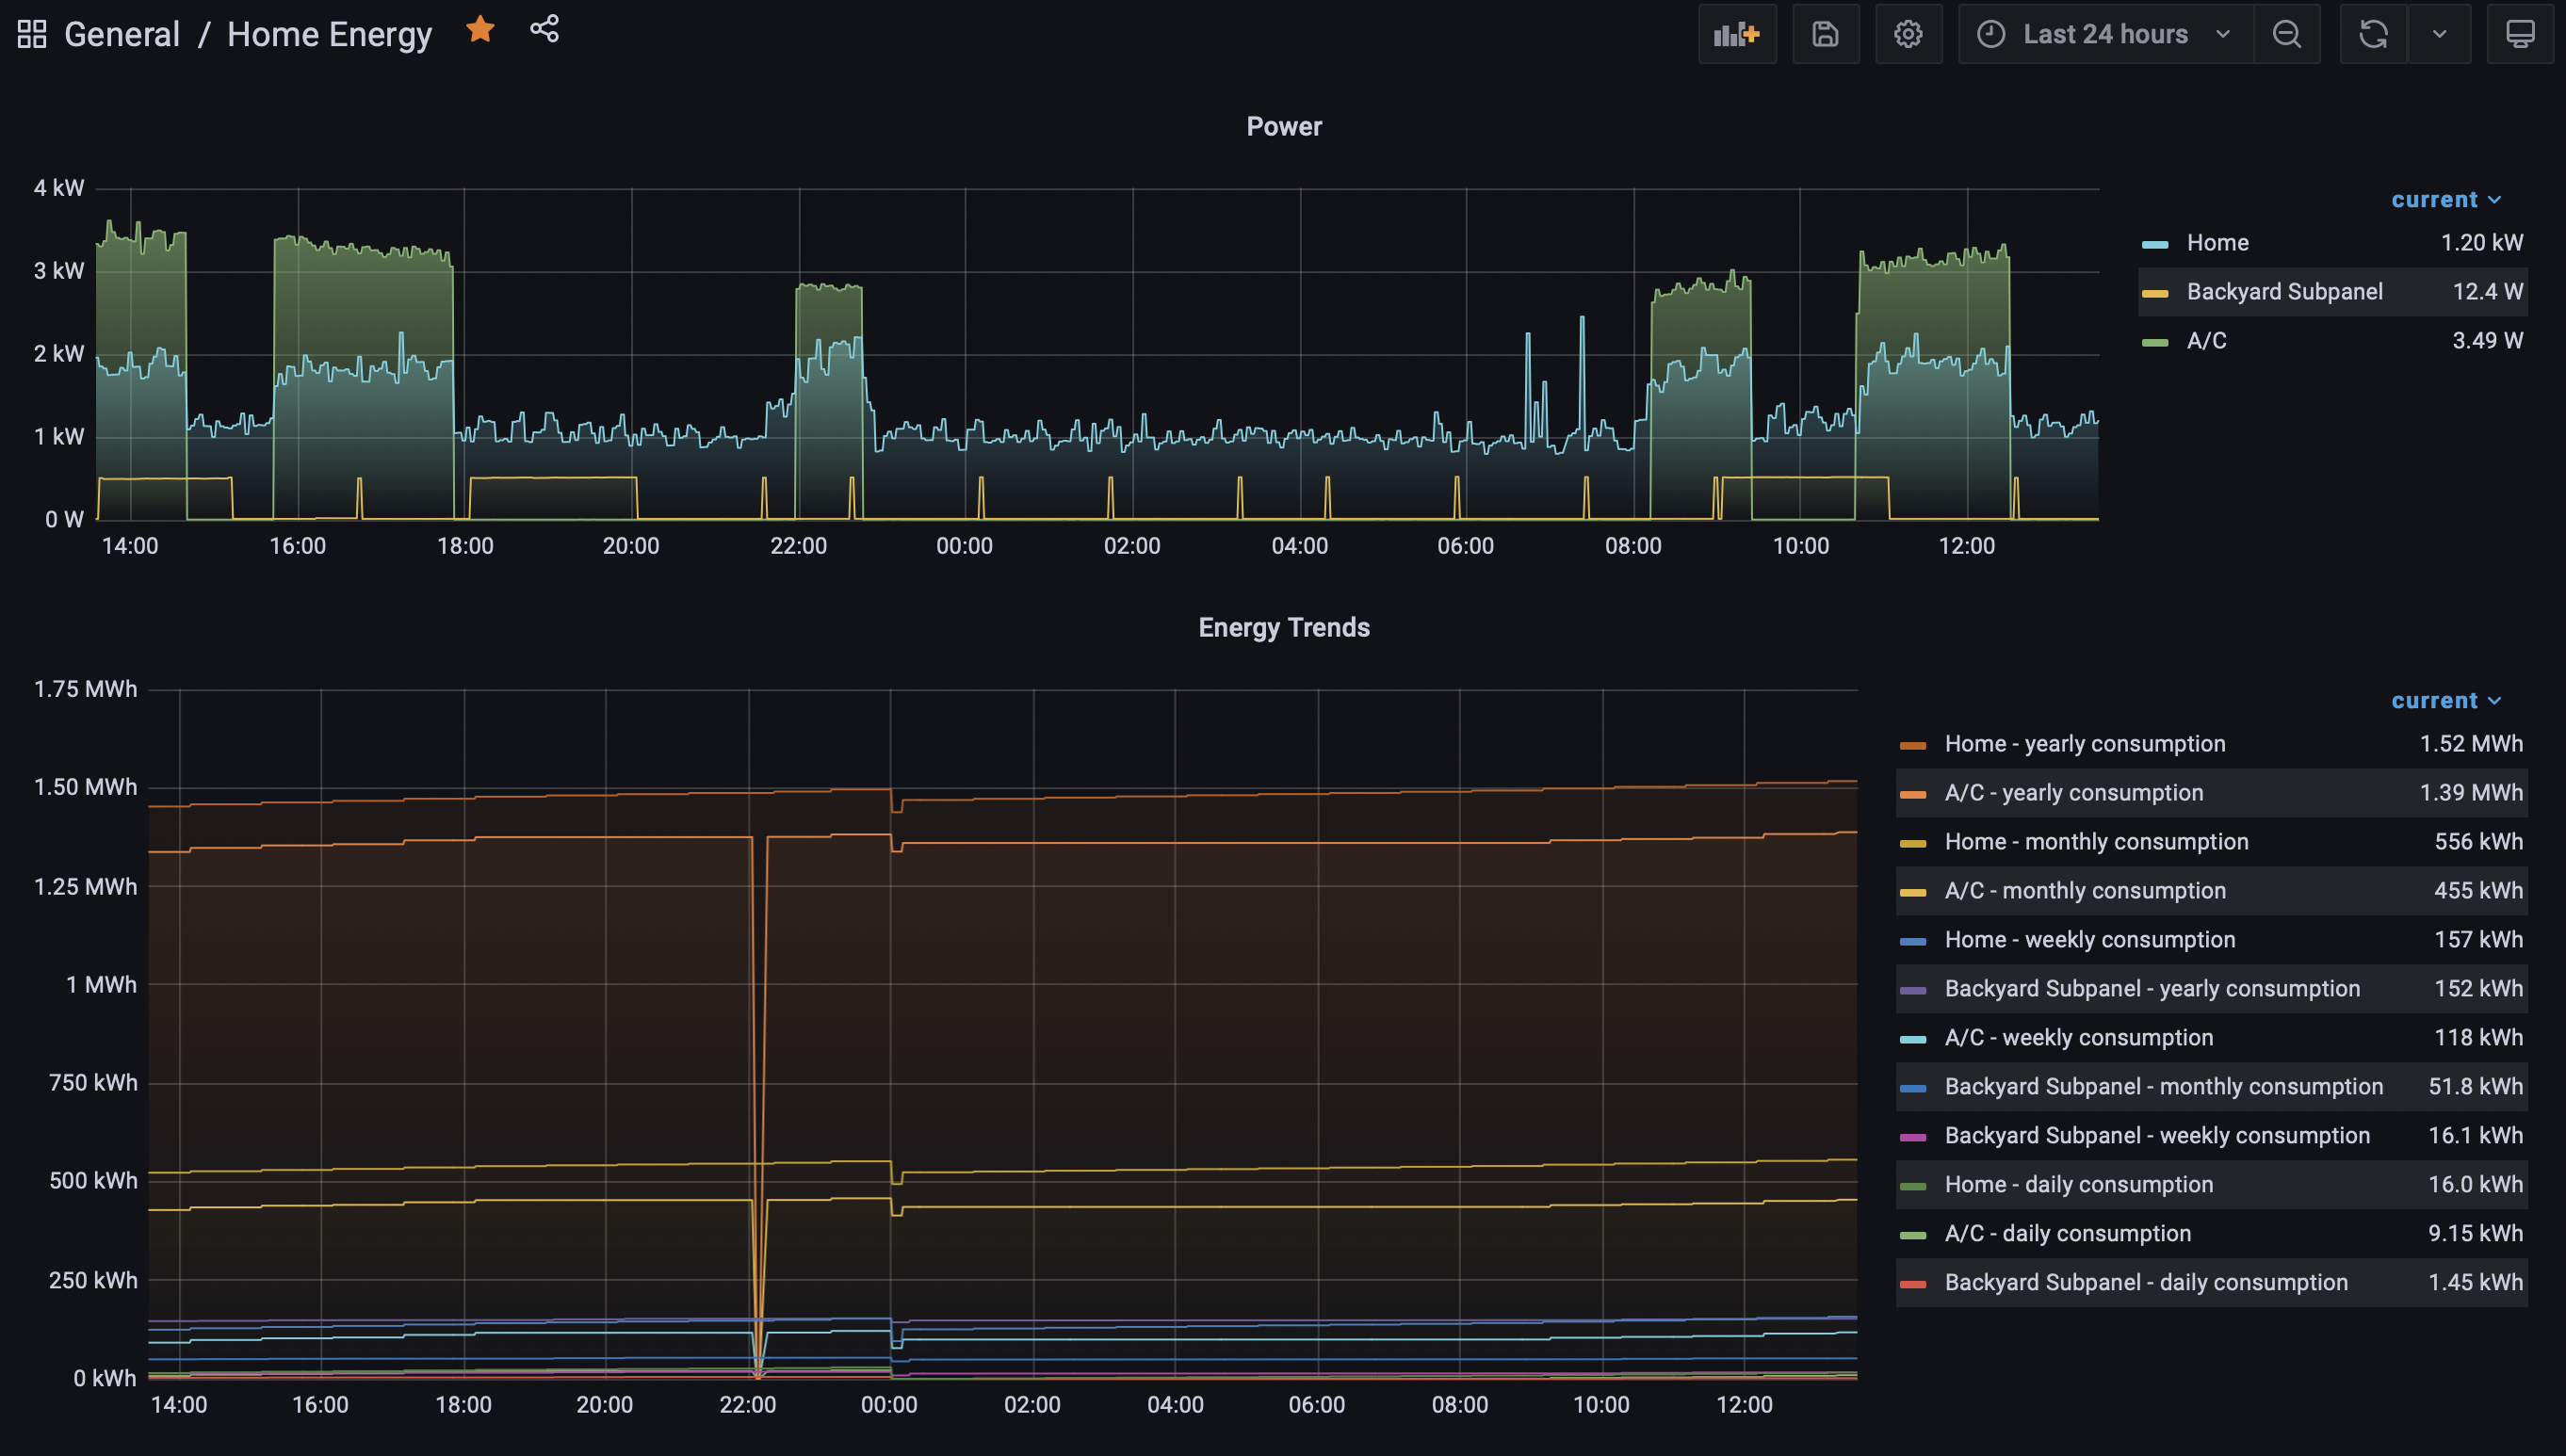Click the 1.52 MWh yearly value

point(2471,744)
